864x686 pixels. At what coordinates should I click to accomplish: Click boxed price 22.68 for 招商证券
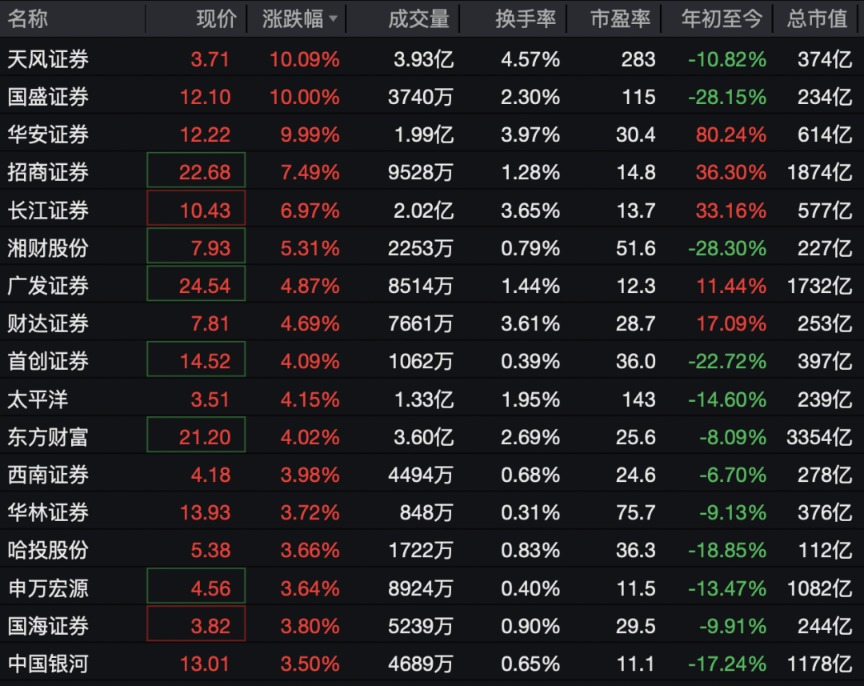coord(196,170)
